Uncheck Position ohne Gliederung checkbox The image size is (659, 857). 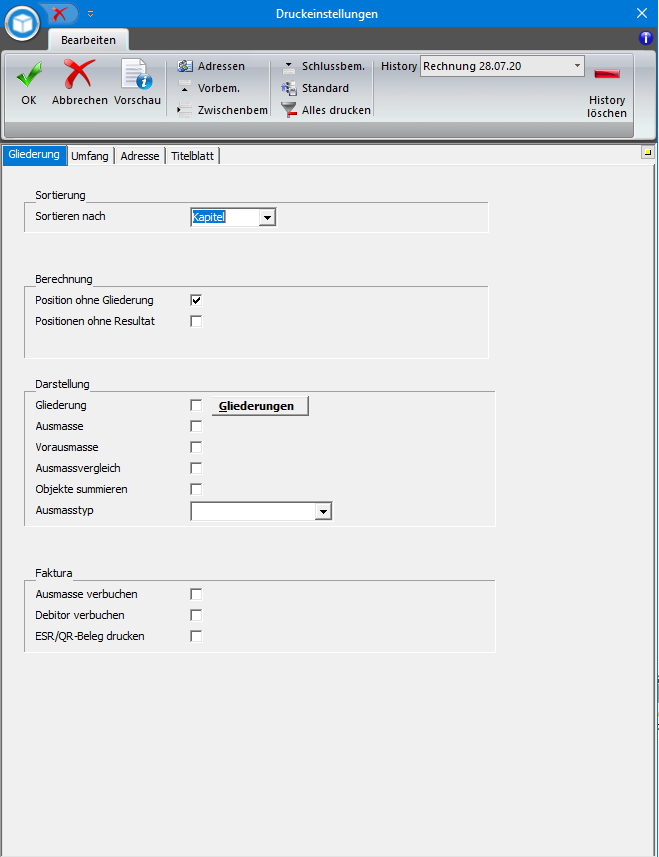tap(196, 300)
